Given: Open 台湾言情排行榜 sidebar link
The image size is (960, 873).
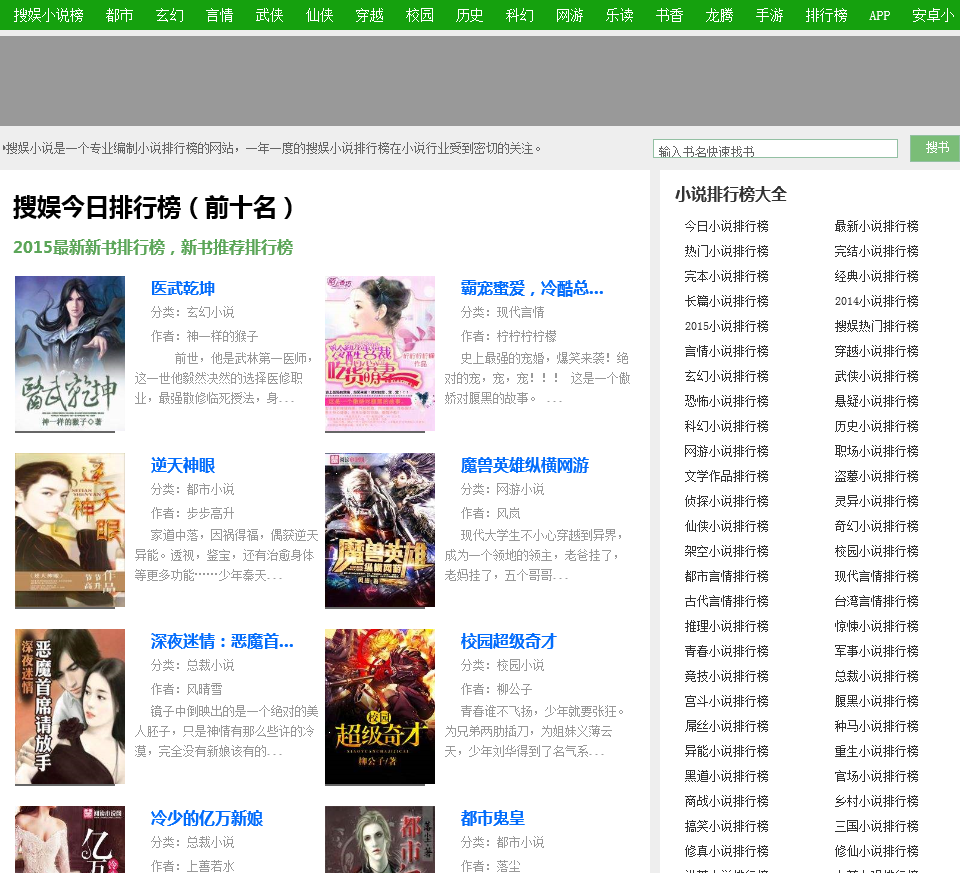Looking at the screenshot, I should point(876,601).
